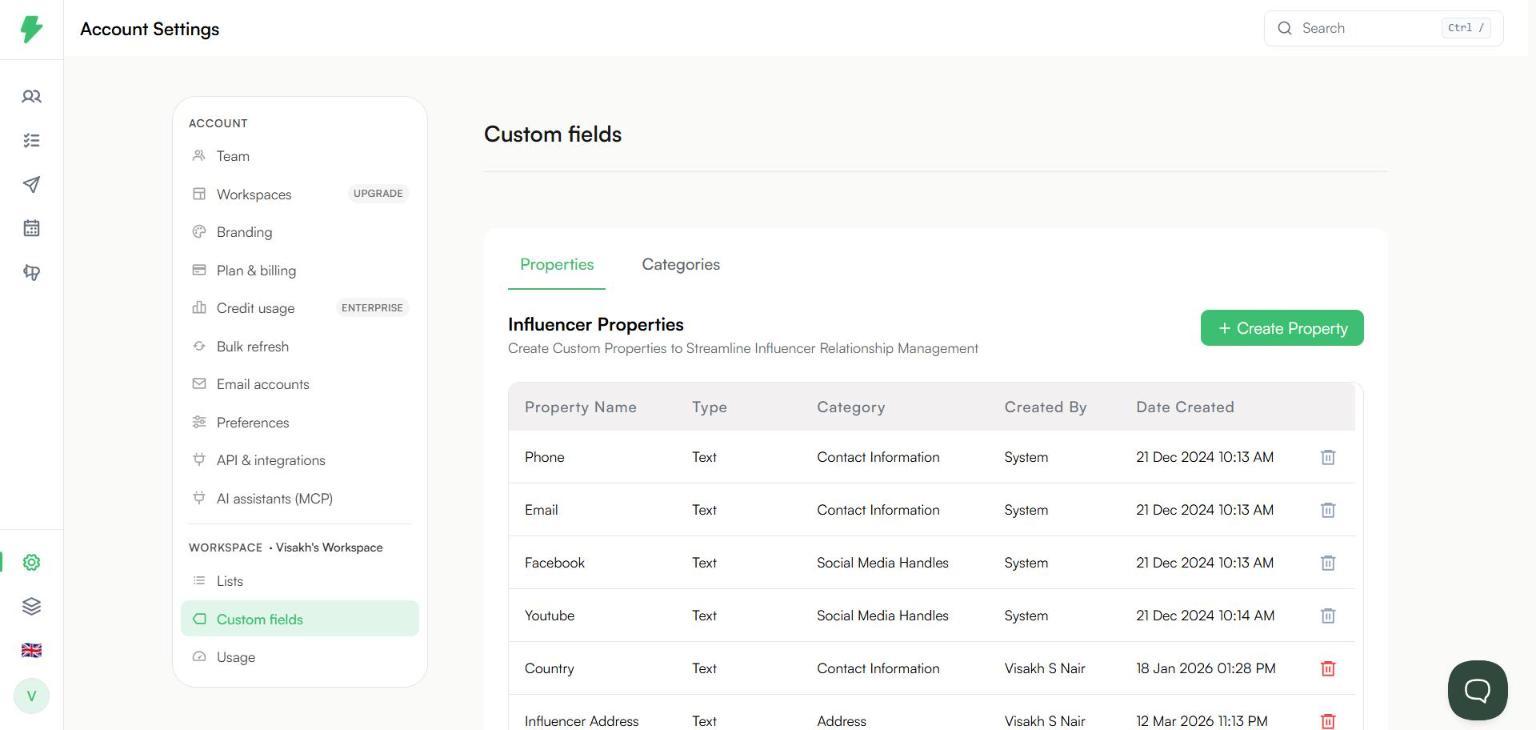Click the trash icon in Youtube row

point(1328,616)
